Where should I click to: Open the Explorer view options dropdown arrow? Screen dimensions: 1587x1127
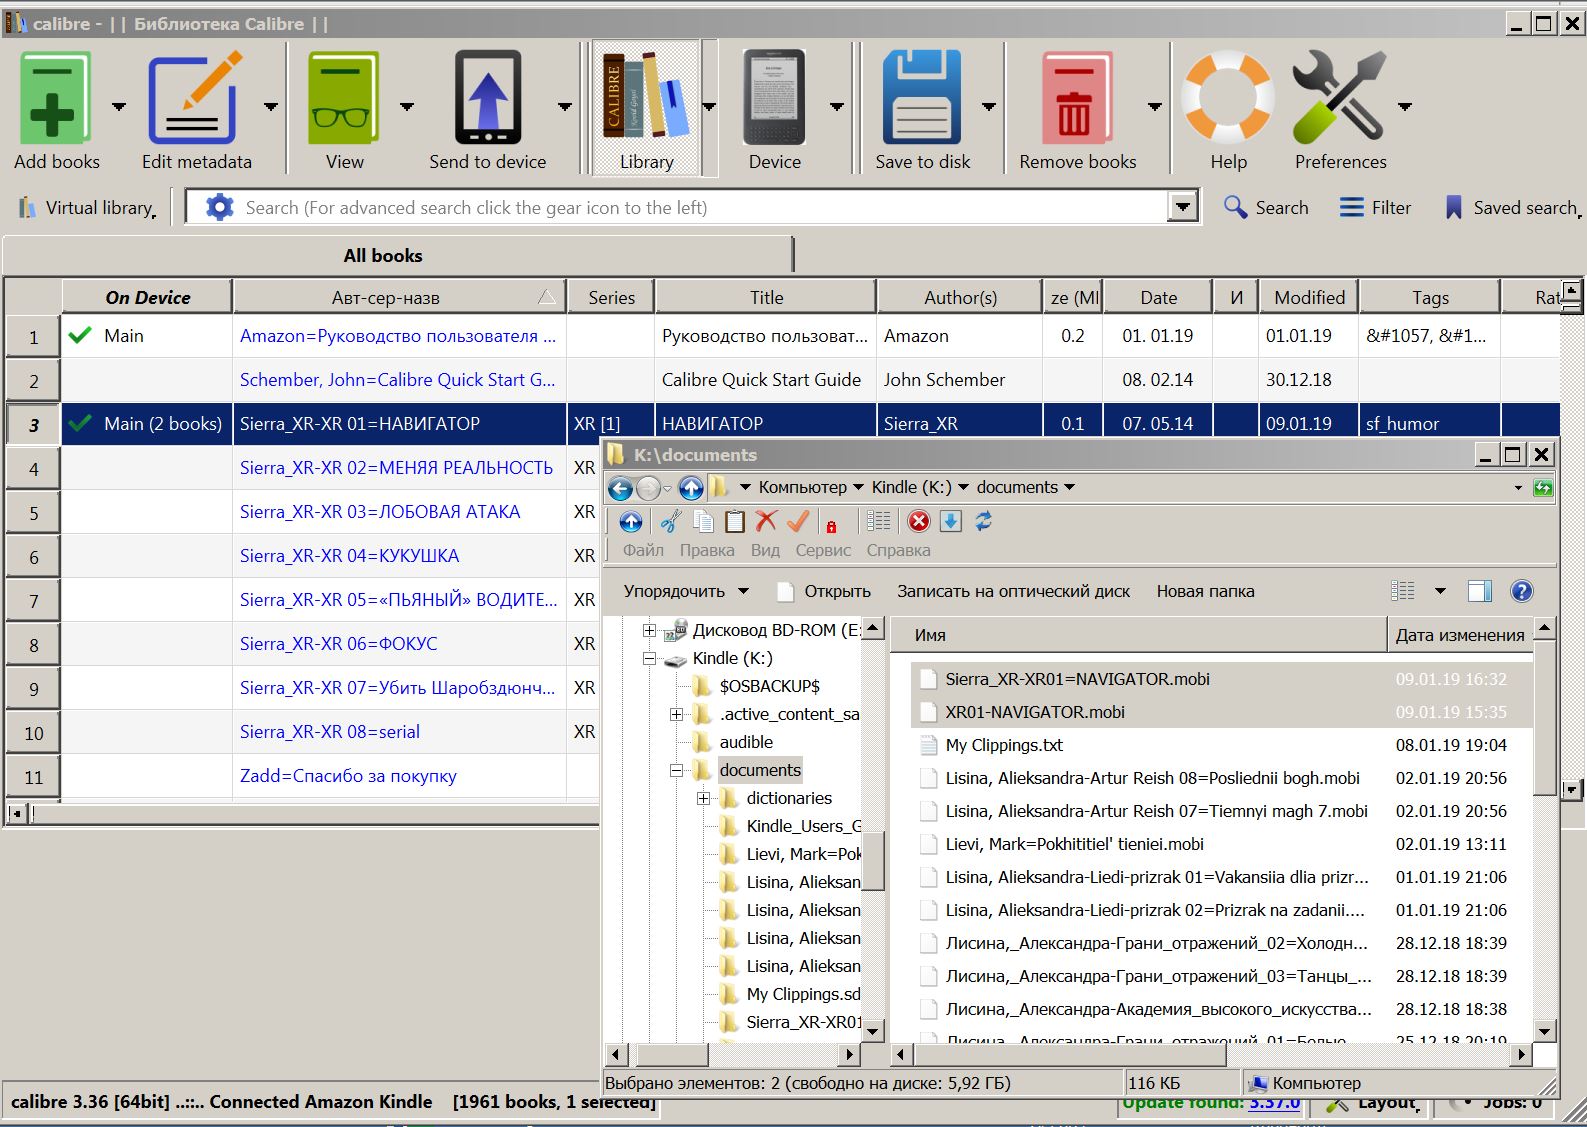point(1440,591)
